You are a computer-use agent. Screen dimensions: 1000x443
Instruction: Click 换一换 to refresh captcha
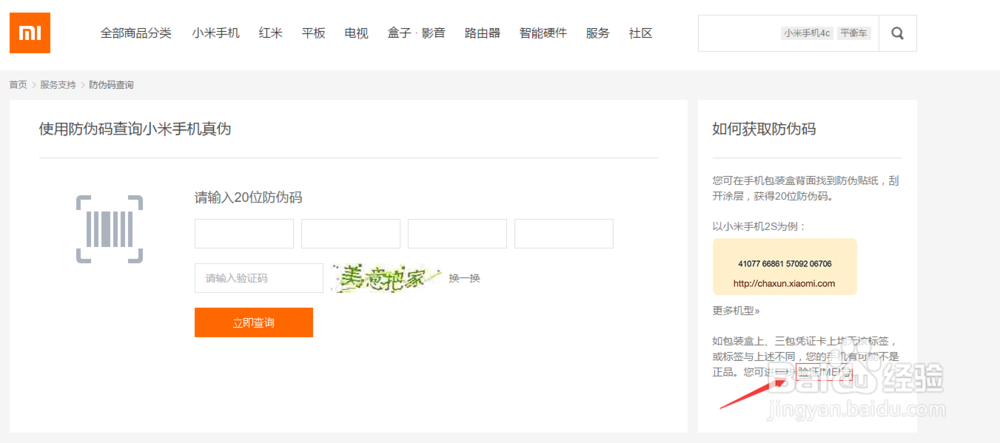pyautogui.click(x=464, y=278)
